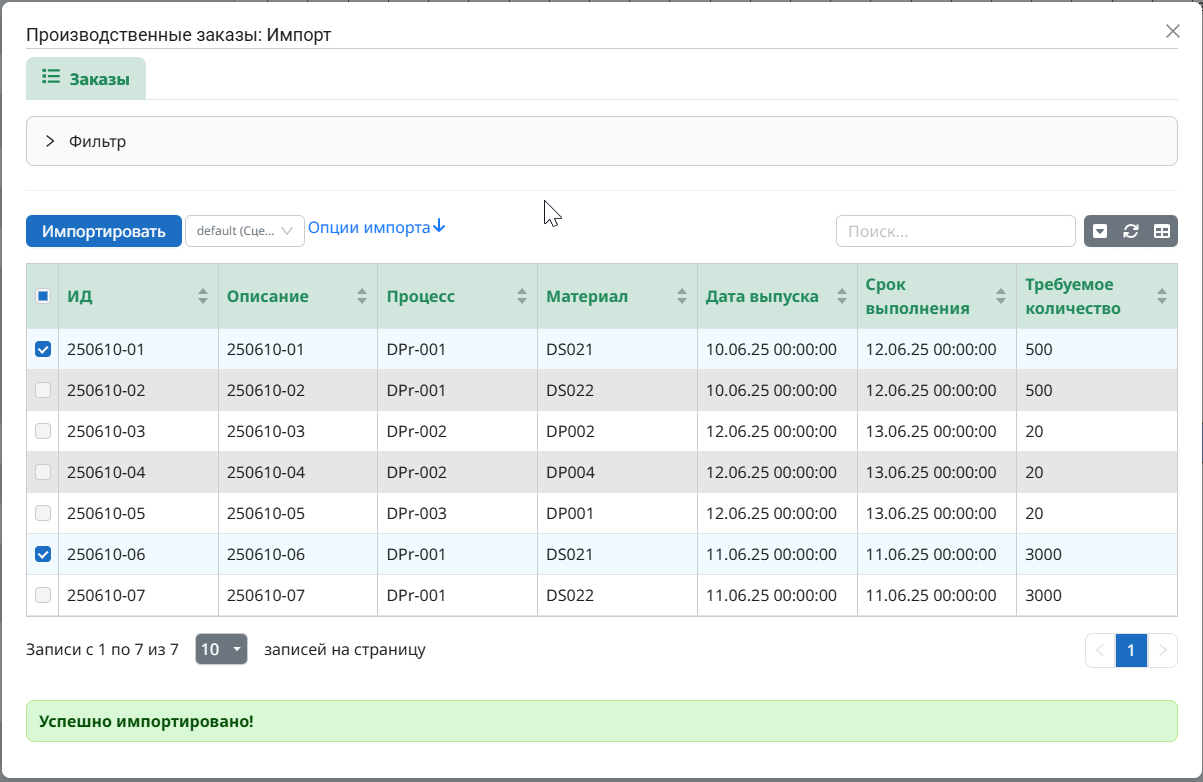
Task: Change the records per page dropdown
Action: pyautogui.click(x=221, y=649)
